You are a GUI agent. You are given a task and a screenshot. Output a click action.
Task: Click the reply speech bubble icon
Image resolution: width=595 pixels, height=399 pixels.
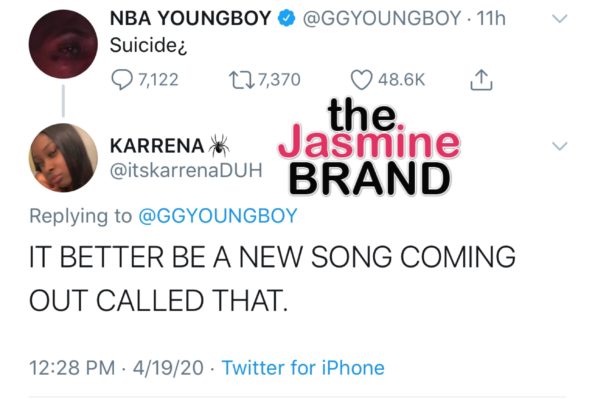pos(122,80)
